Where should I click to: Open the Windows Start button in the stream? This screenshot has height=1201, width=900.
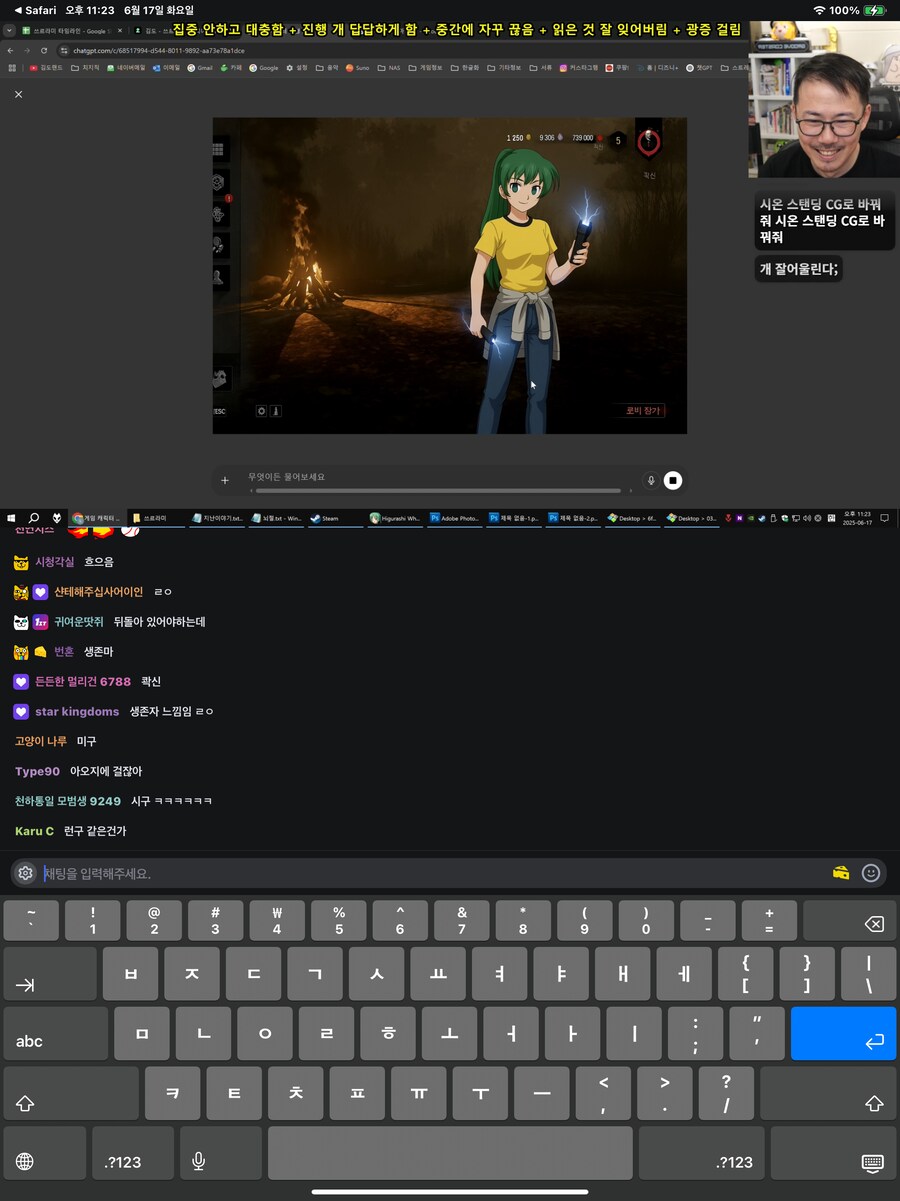click(x=12, y=518)
